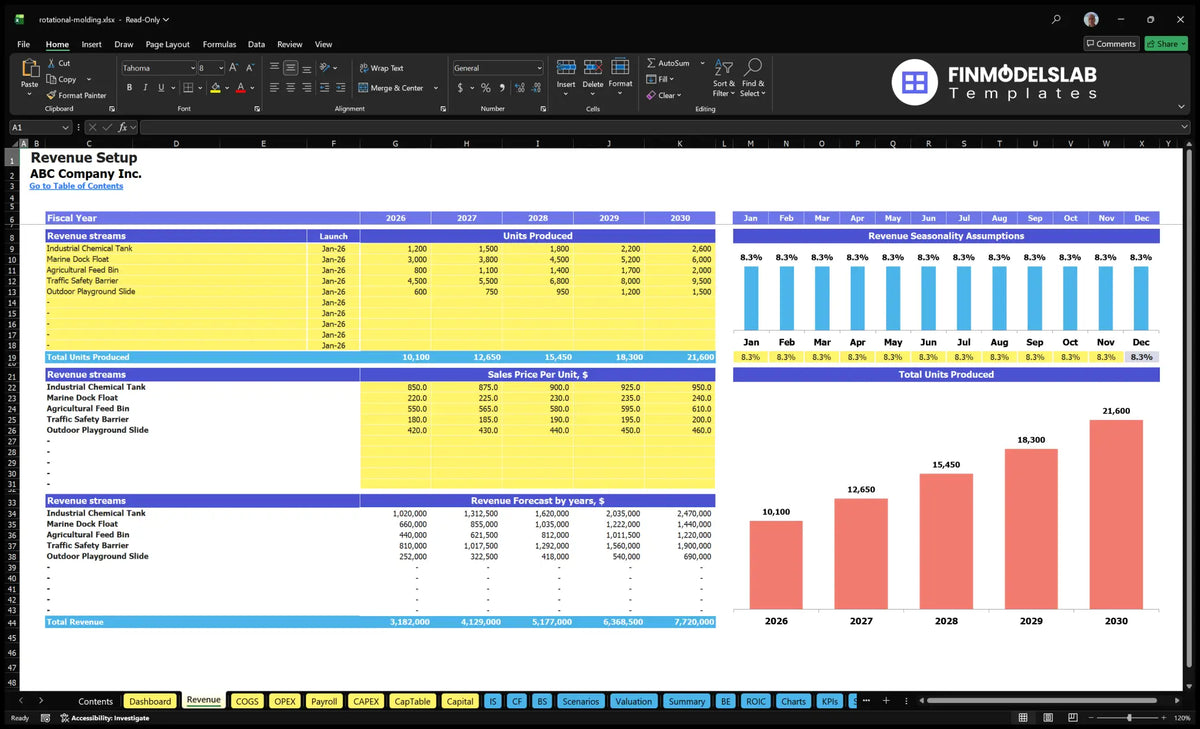Toggle Wrap Text
The width and height of the screenshot is (1200, 729).
click(x=381, y=68)
